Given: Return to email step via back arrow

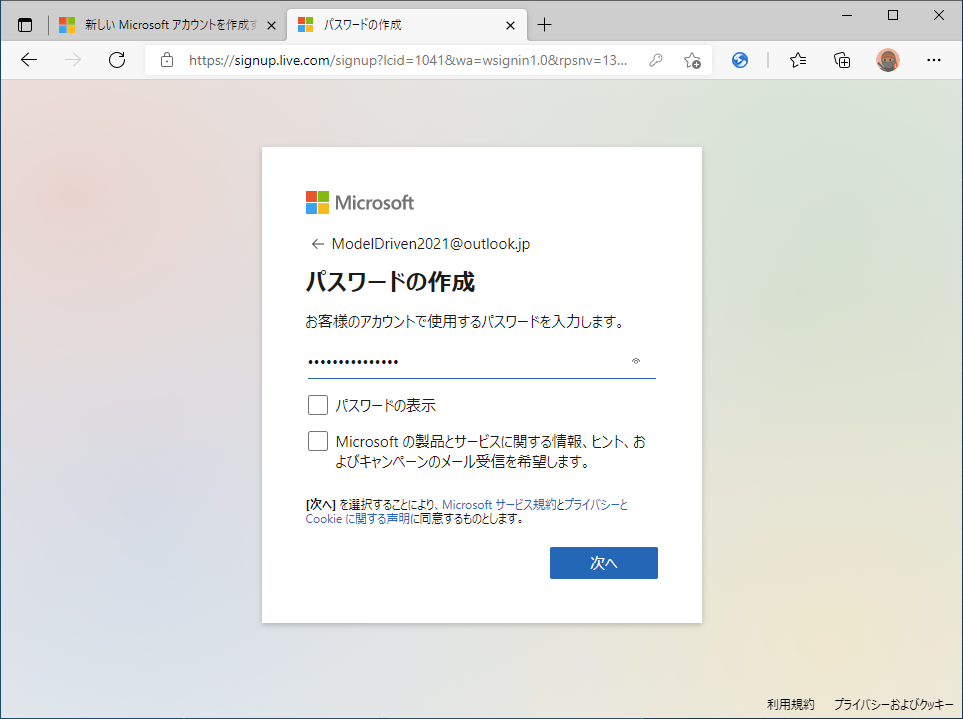Looking at the screenshot, I should (x=317, y=244).
